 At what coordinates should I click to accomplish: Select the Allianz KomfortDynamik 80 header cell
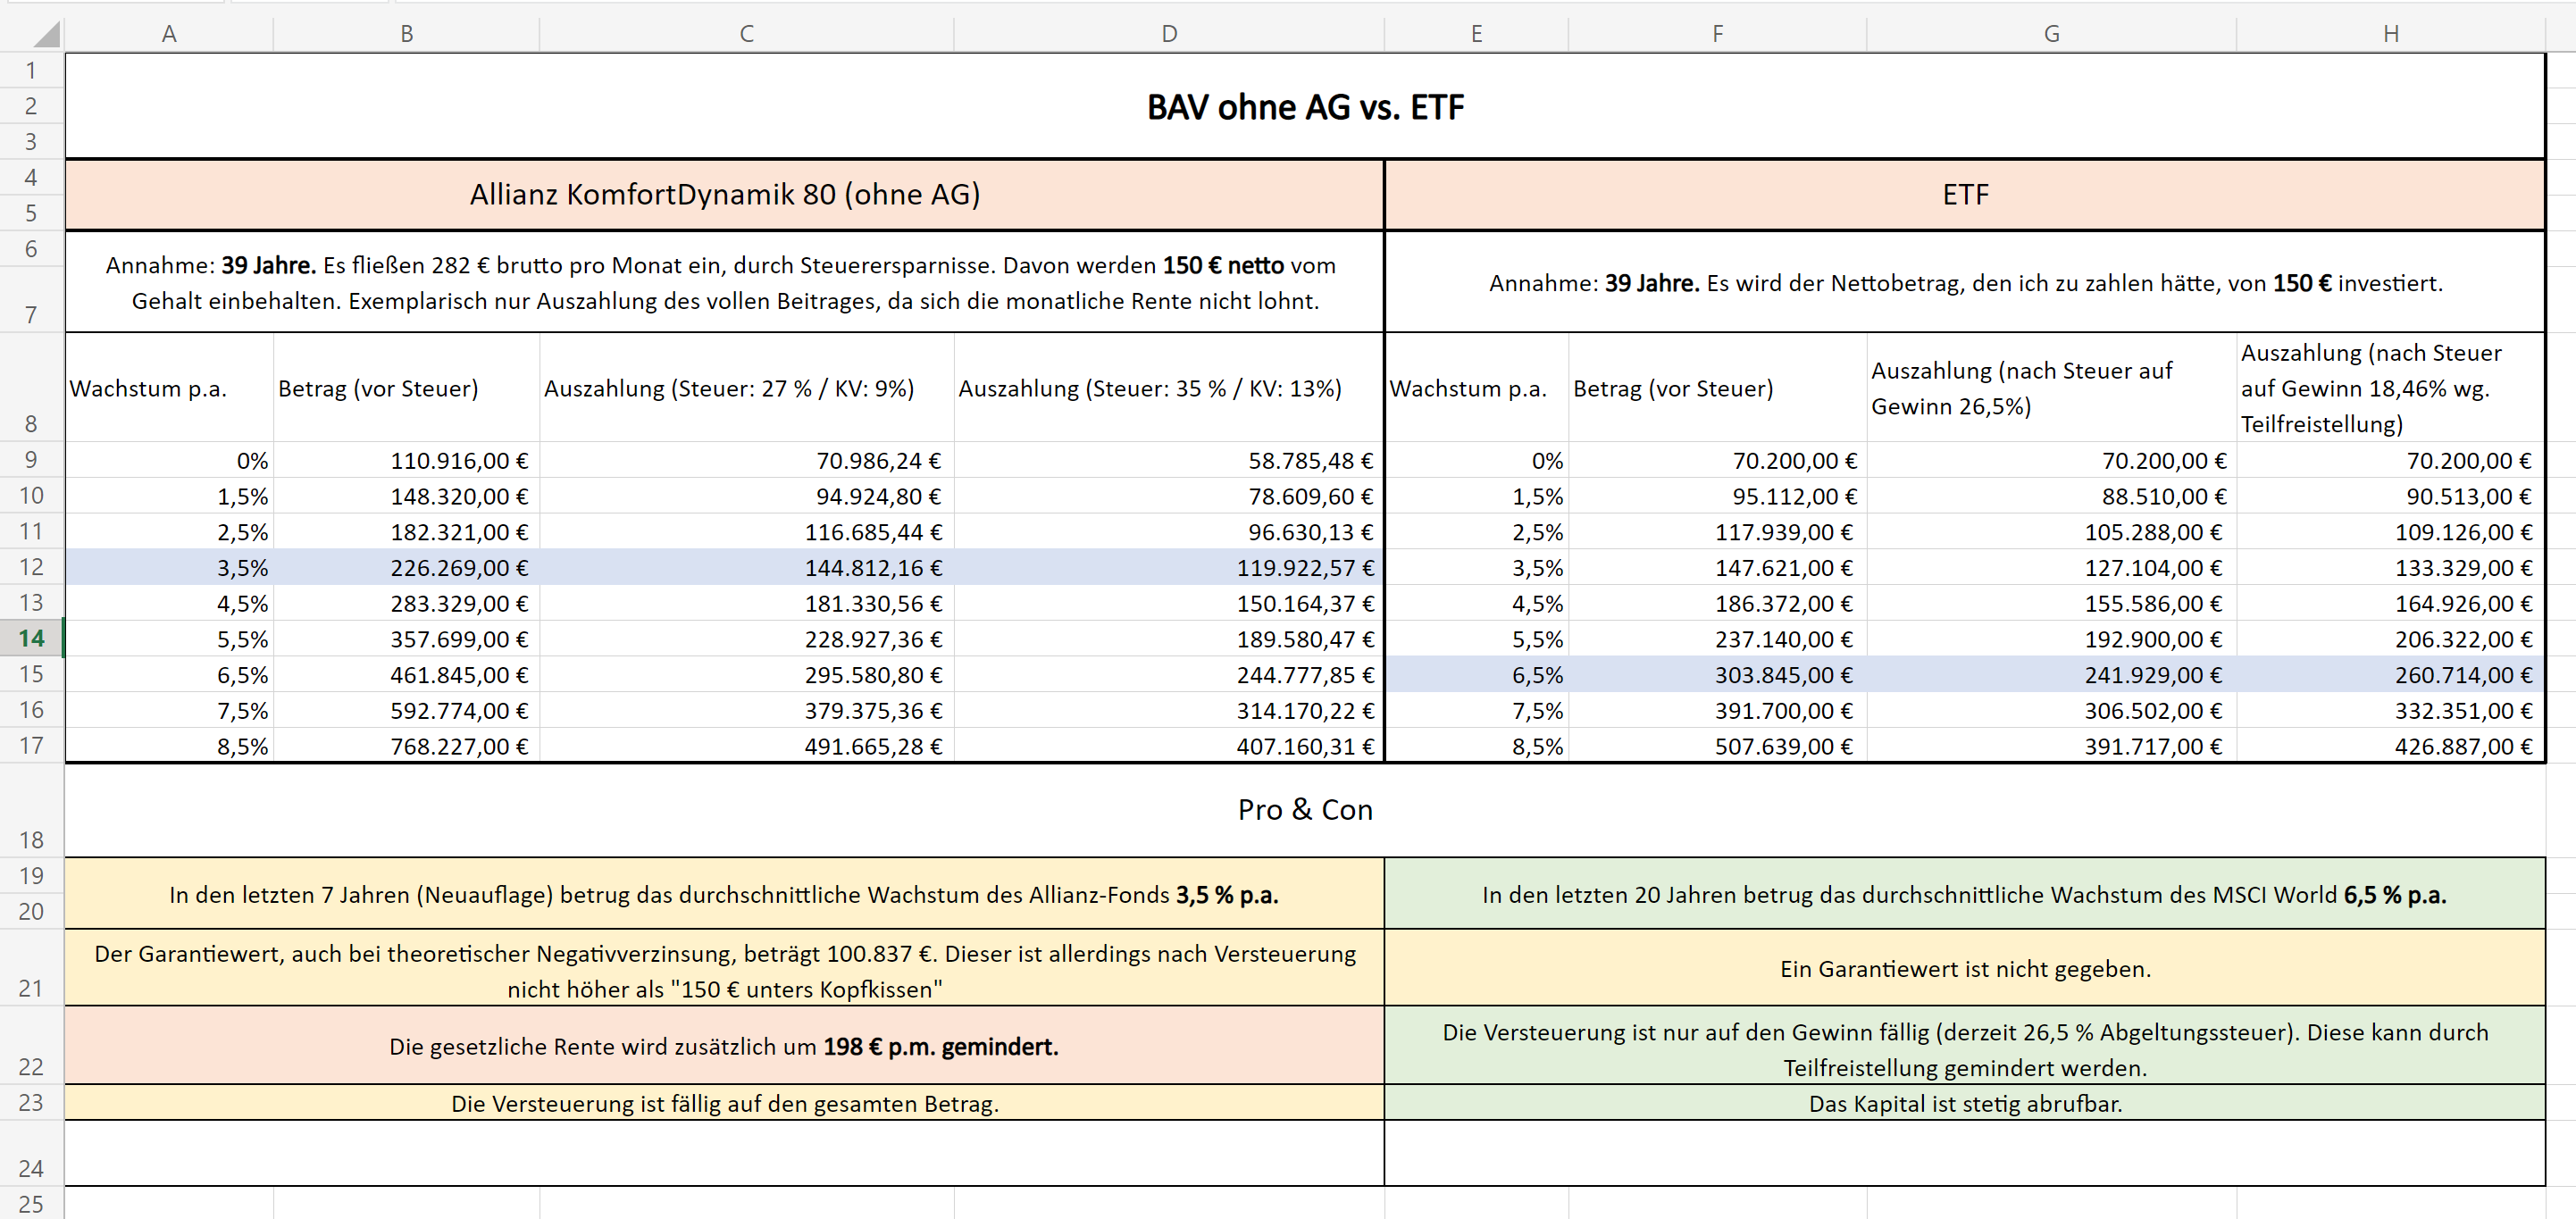(x=724, y=194)
